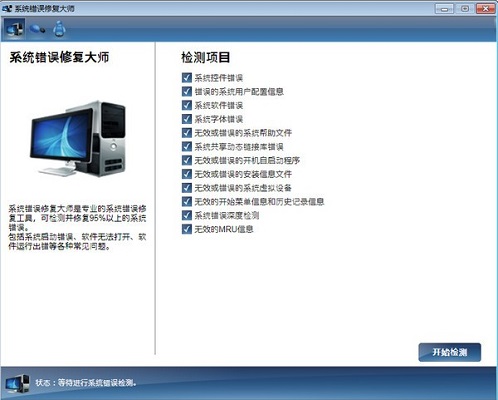Click the penguin QQ toolbar icon

59,29
